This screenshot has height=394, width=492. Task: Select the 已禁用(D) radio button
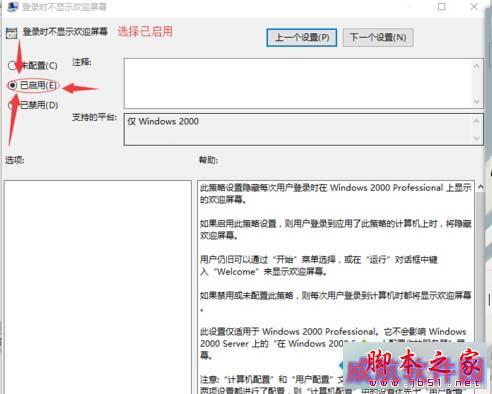point(12,105)
